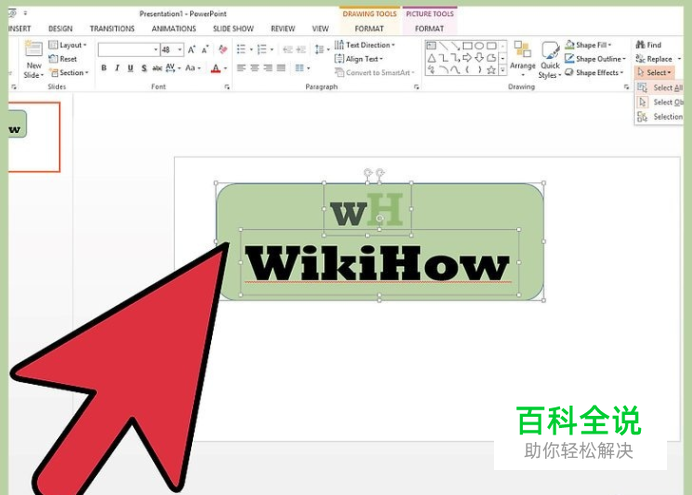
Task: Toggle Bold formatting
Action: tap(104, 68)
